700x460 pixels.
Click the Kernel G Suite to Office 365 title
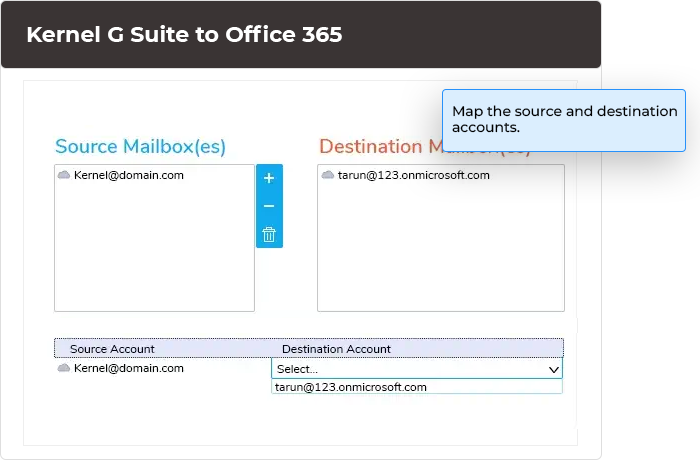[184, 35]
